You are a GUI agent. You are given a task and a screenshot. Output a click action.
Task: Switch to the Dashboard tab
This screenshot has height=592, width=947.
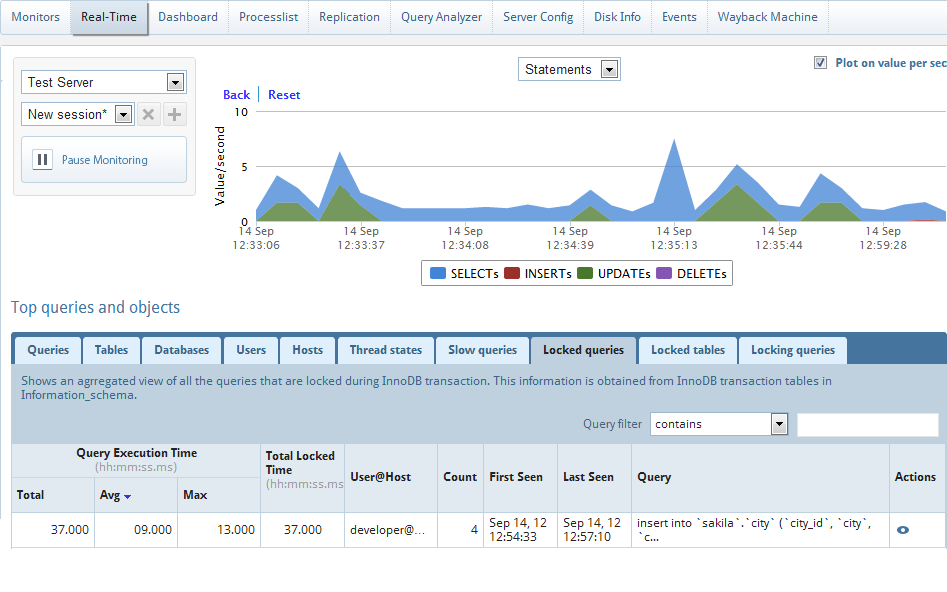pyautogui.click(x=188, y=17)
